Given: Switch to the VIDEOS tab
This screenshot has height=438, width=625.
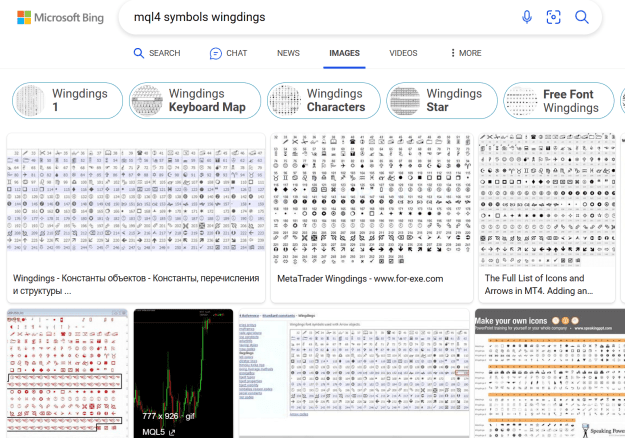Looking at the screenshot, I should coord(403,53).
